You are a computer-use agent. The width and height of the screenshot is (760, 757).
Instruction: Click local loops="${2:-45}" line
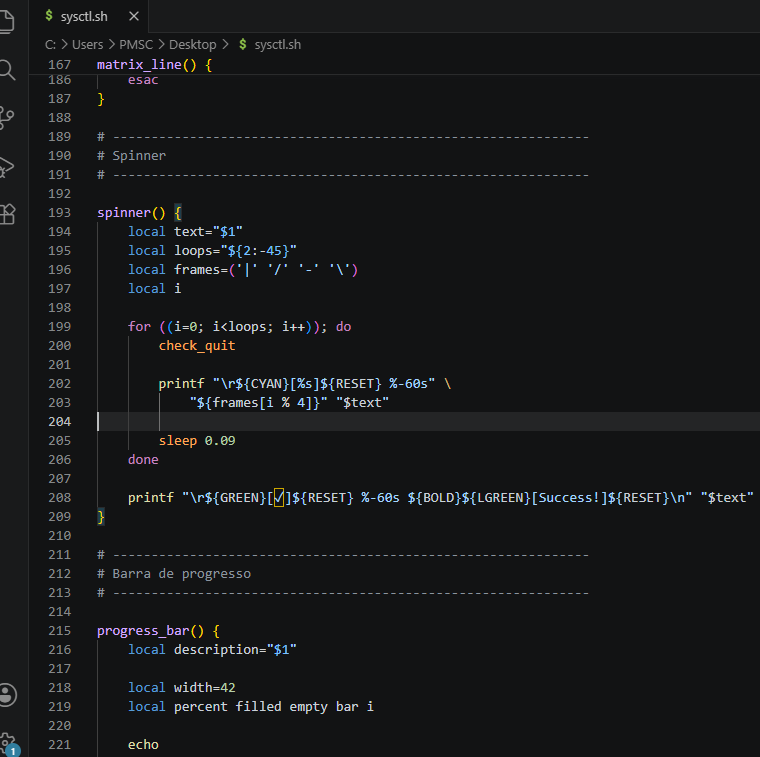pyautogui.click(x=212, y=251)
